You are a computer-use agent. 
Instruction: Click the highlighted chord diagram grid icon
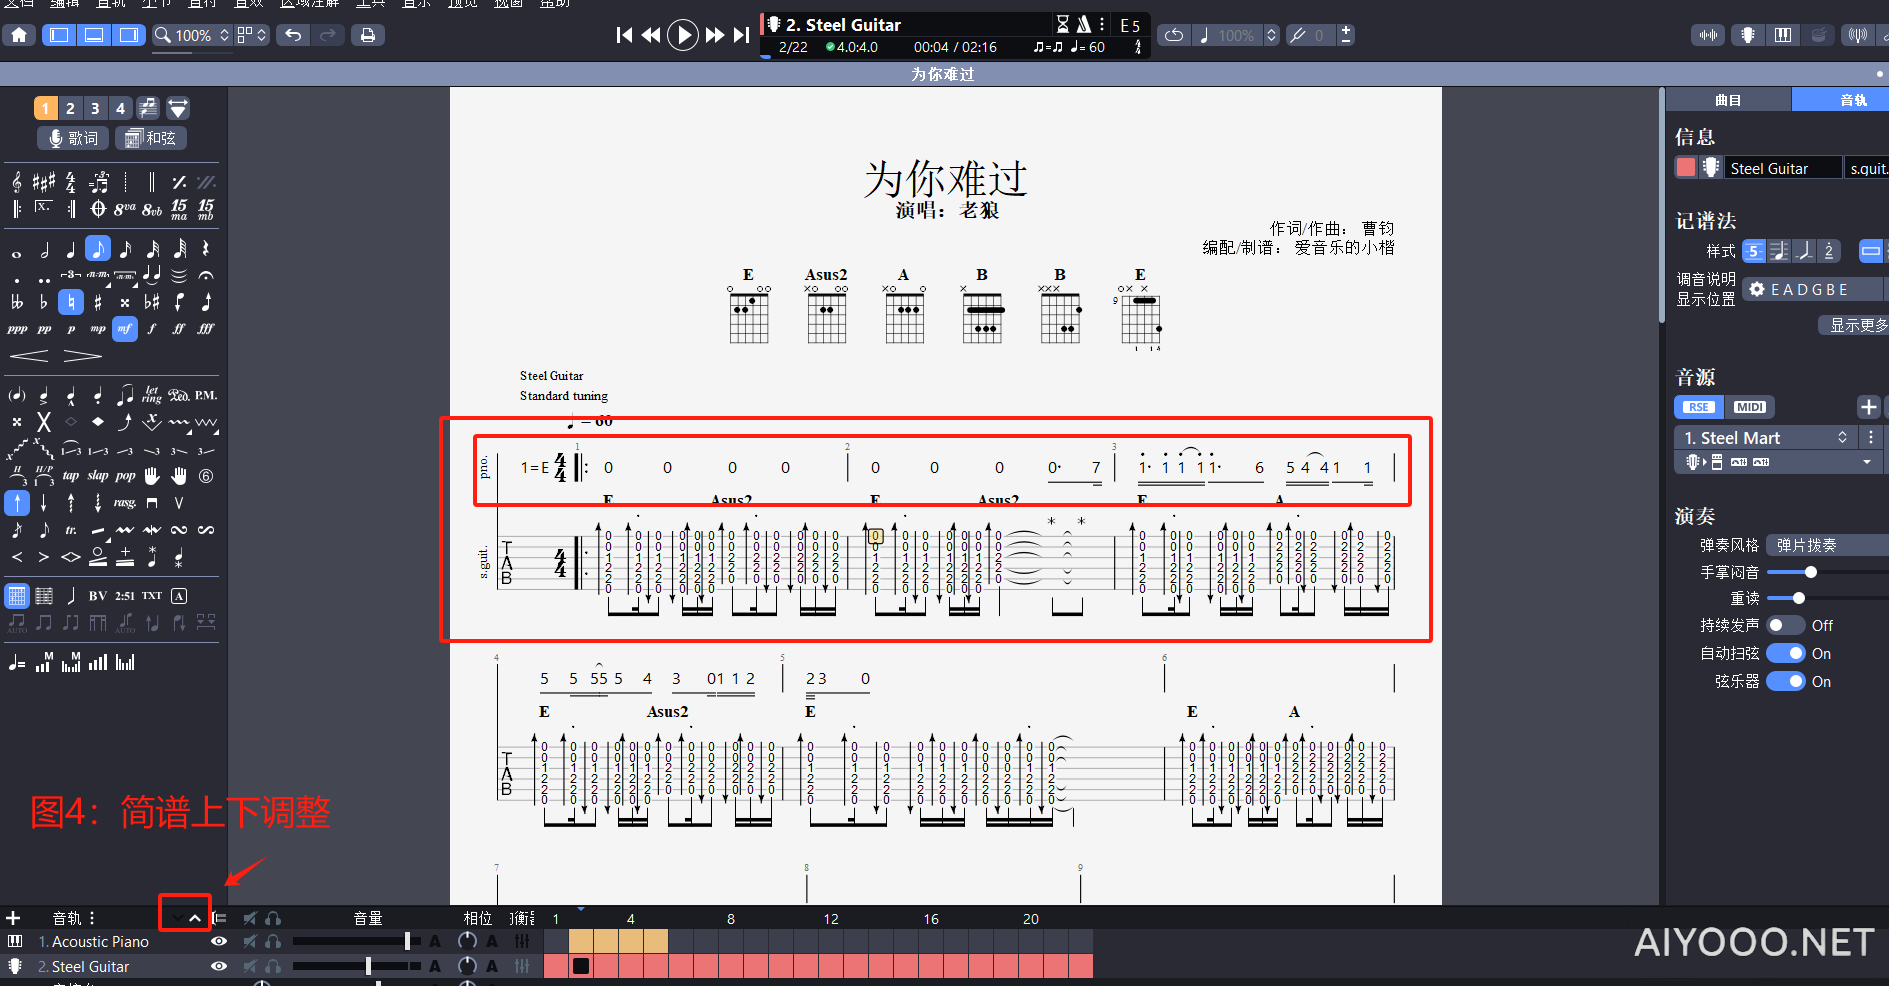(17, 596)
